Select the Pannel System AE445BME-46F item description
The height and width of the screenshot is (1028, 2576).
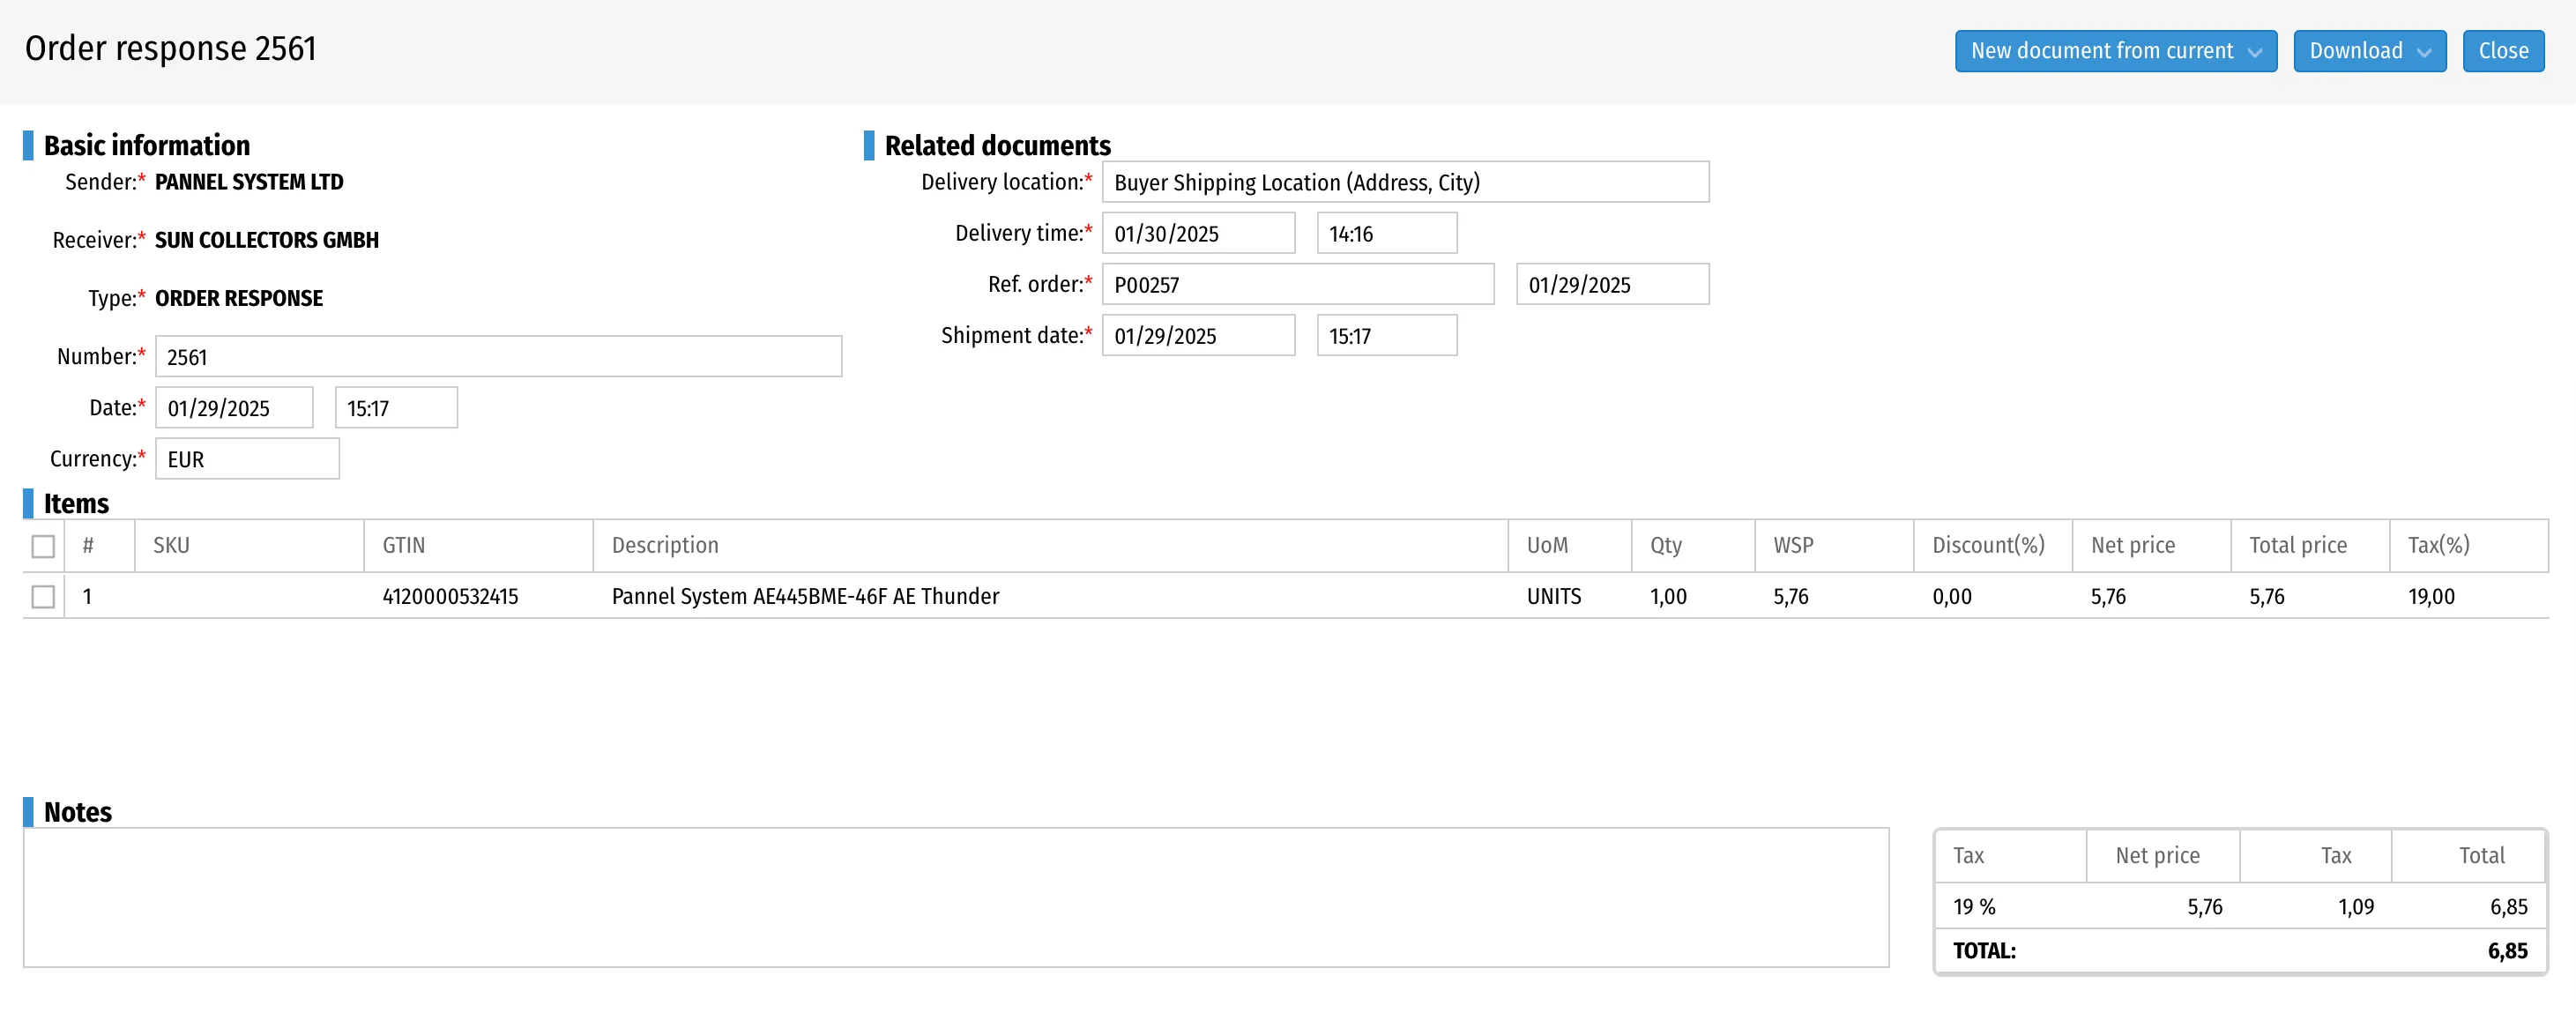(805, 596)
